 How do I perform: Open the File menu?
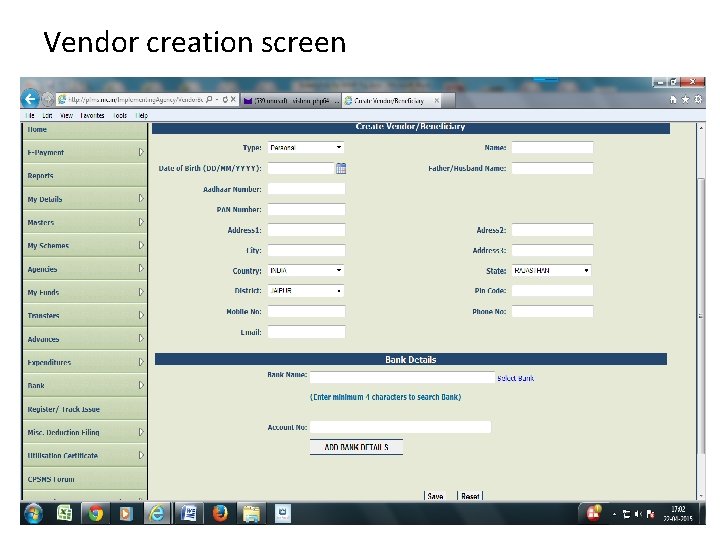[30, 116]
